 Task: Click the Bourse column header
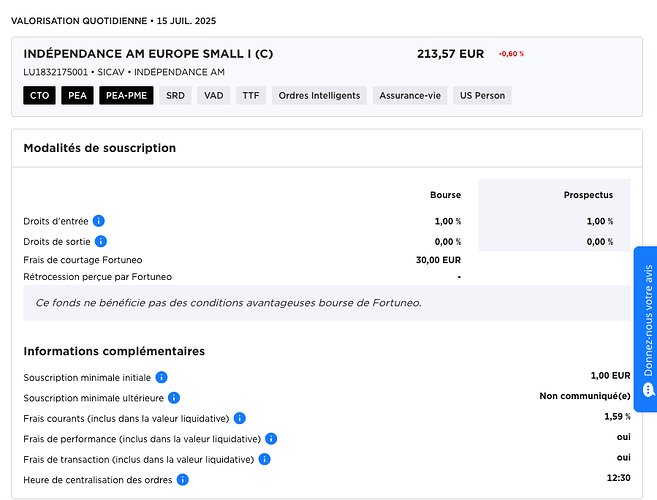445,195
